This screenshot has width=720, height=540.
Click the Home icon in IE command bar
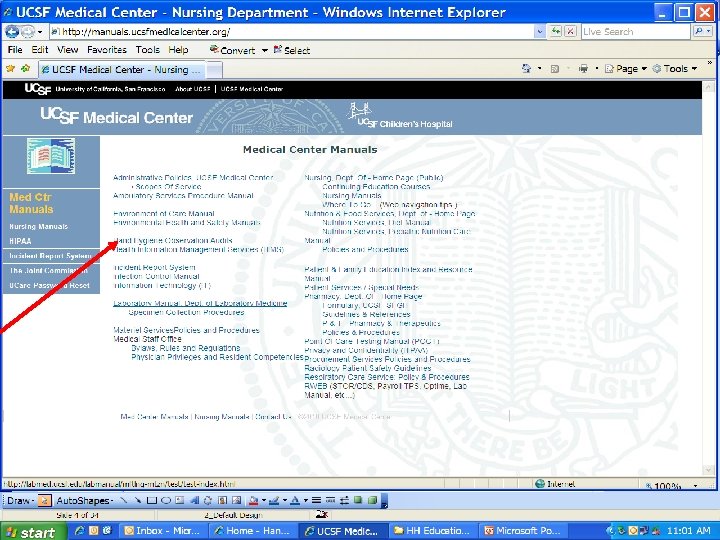pyautogui.click(x=526, y=68)
